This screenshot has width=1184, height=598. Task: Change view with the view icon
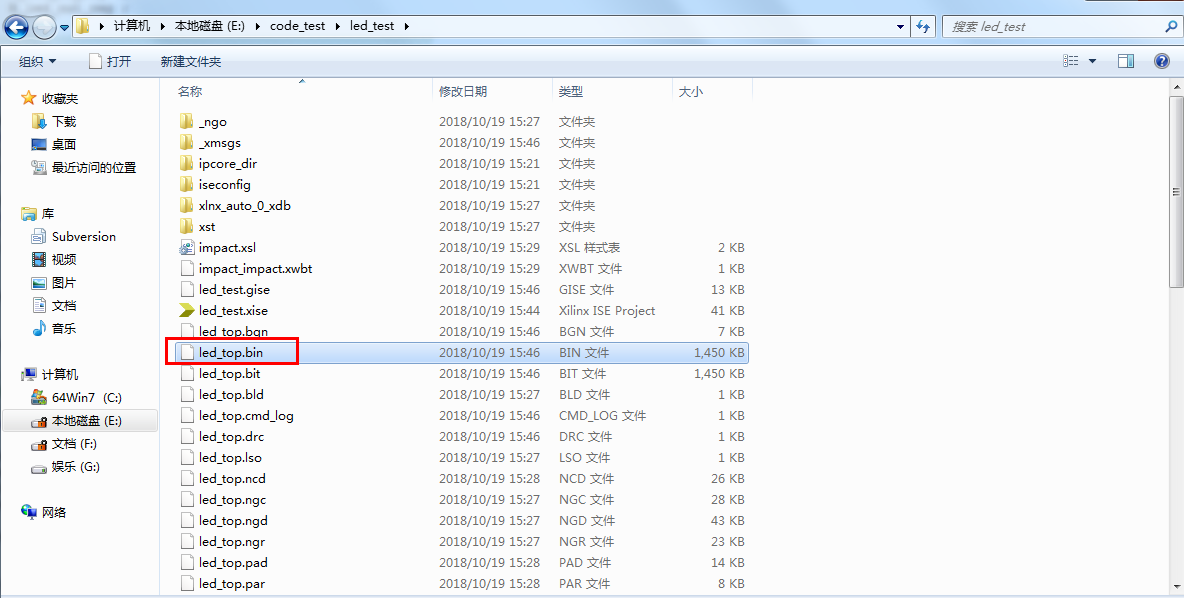pyautogui.click(x=1071, y=61)
